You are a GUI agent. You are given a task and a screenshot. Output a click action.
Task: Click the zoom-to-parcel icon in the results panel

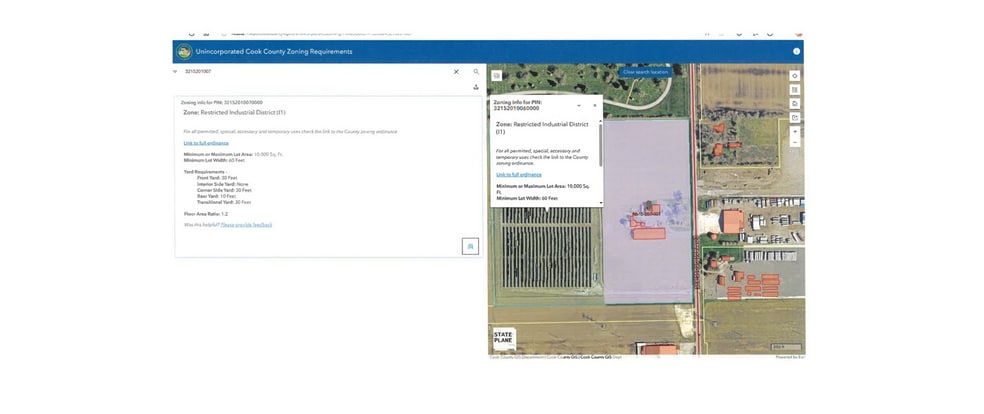(x=470, y=245)
